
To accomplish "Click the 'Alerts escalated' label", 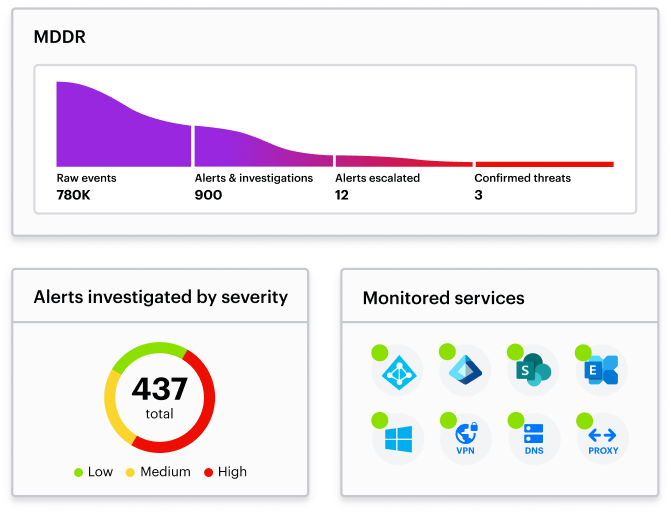I will tap(377, 178).
